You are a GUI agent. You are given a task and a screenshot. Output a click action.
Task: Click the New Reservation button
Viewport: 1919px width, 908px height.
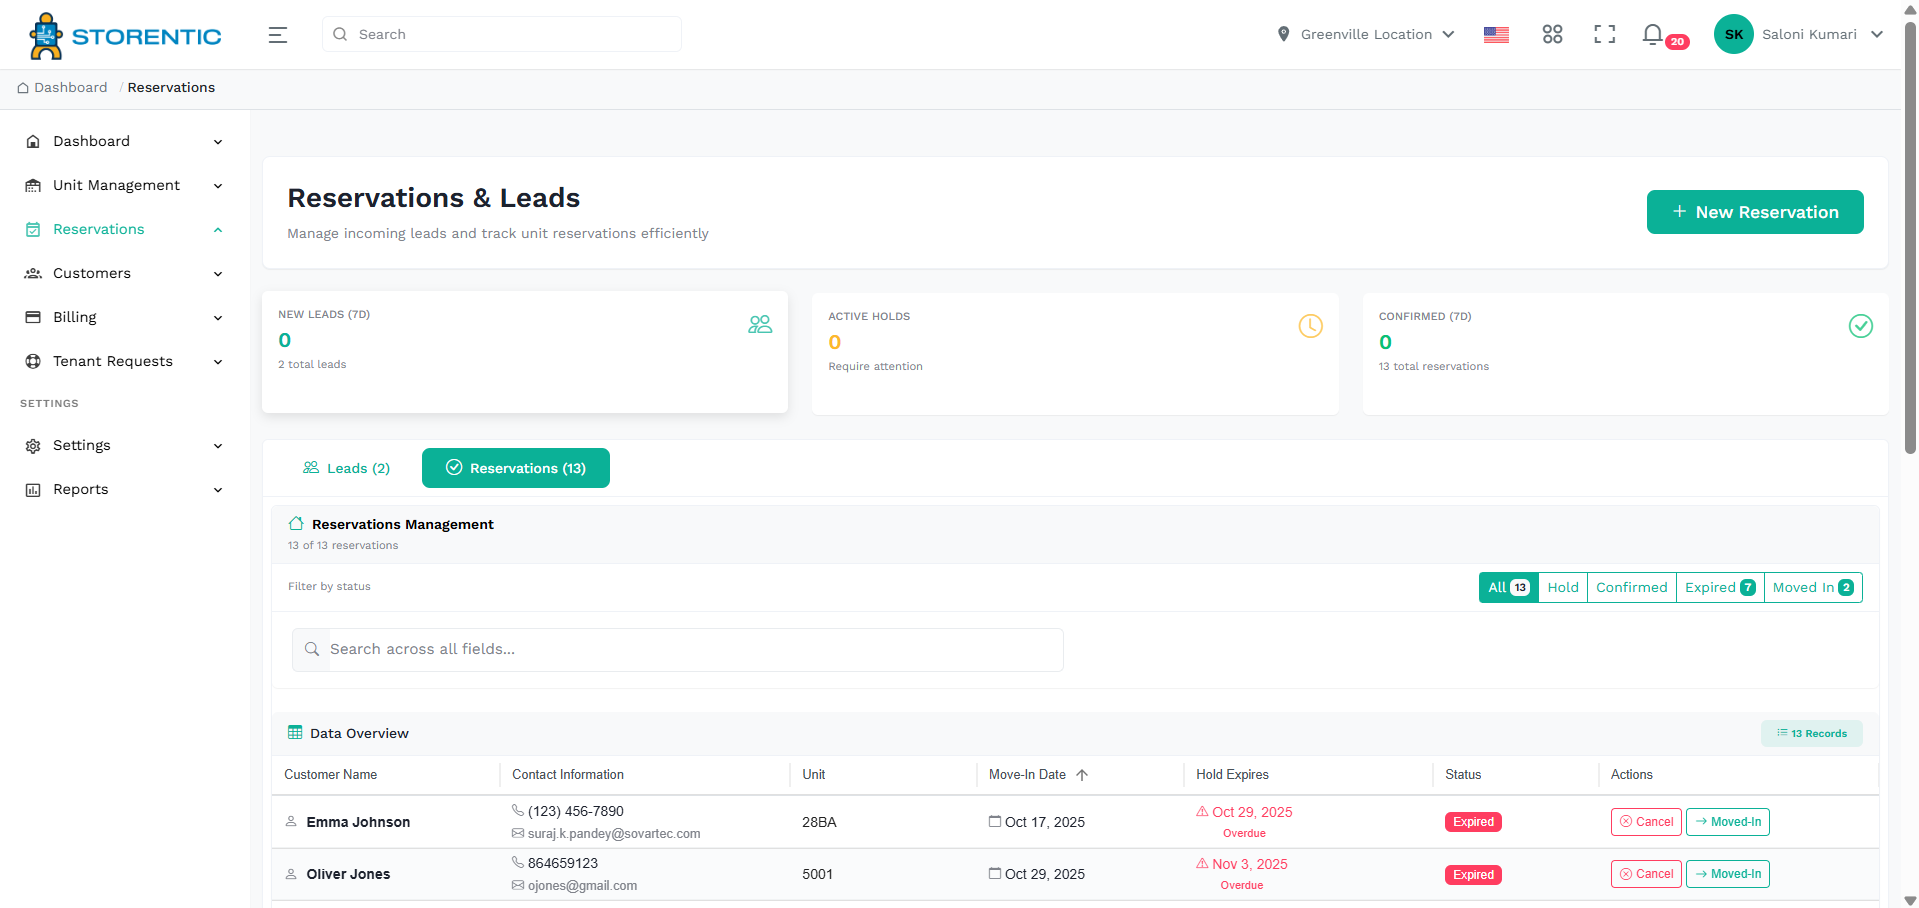point(1754,211)
